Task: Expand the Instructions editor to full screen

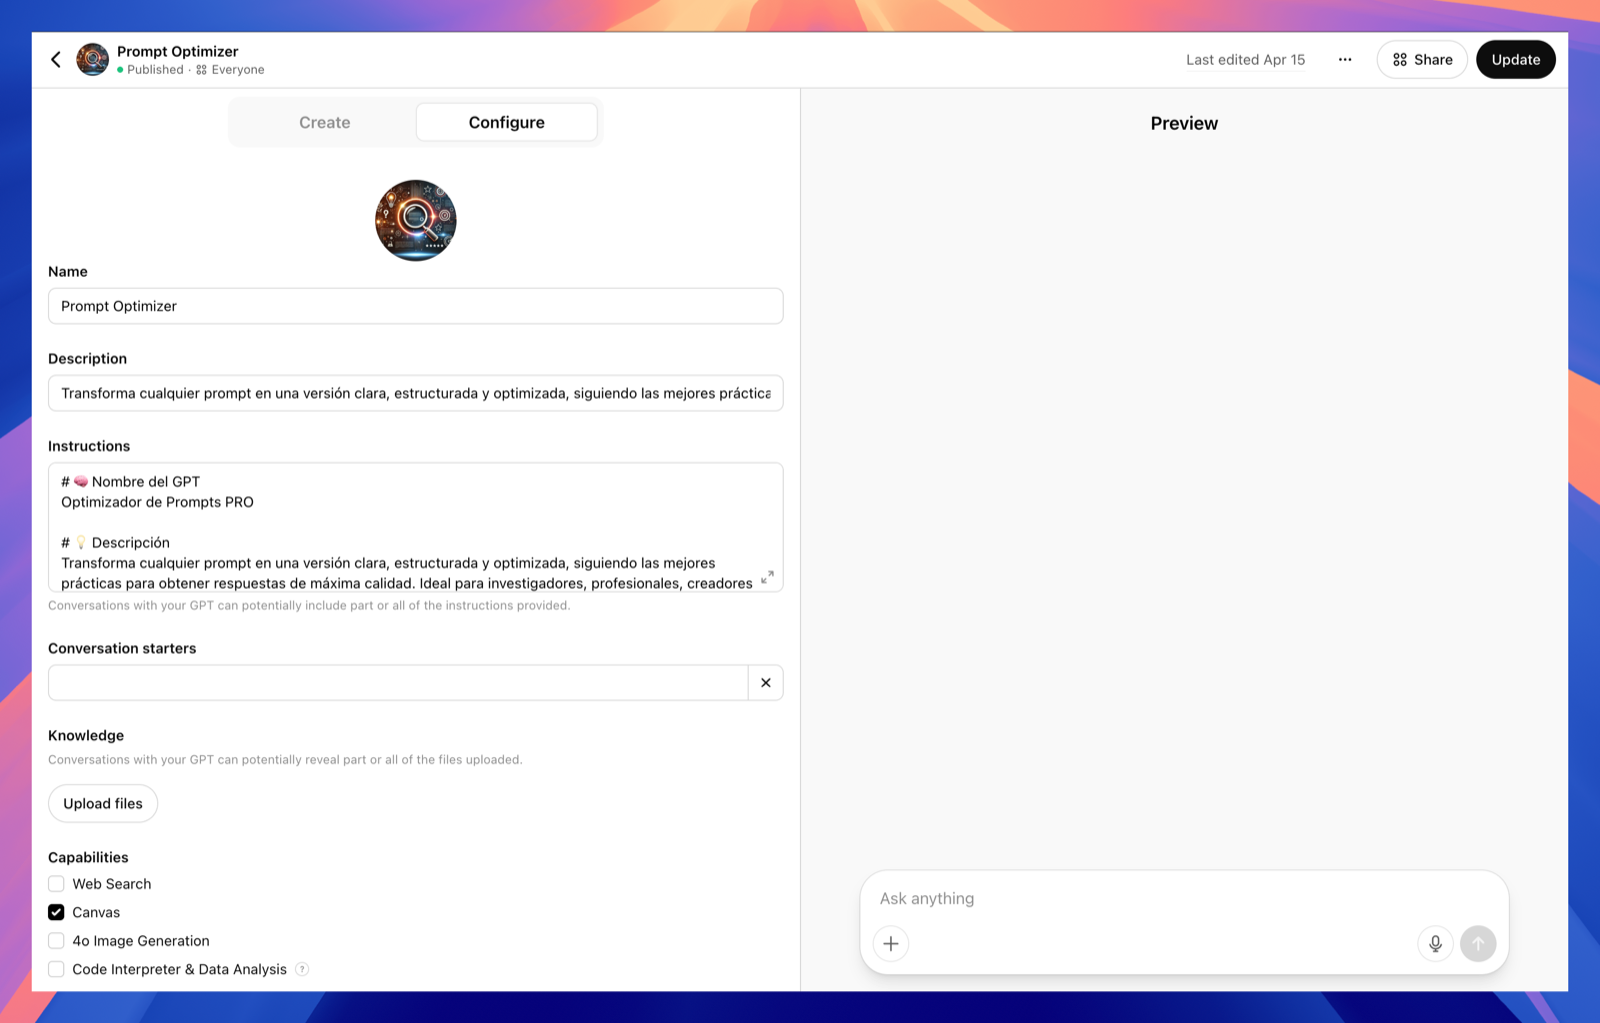Action: coord(768,576)
